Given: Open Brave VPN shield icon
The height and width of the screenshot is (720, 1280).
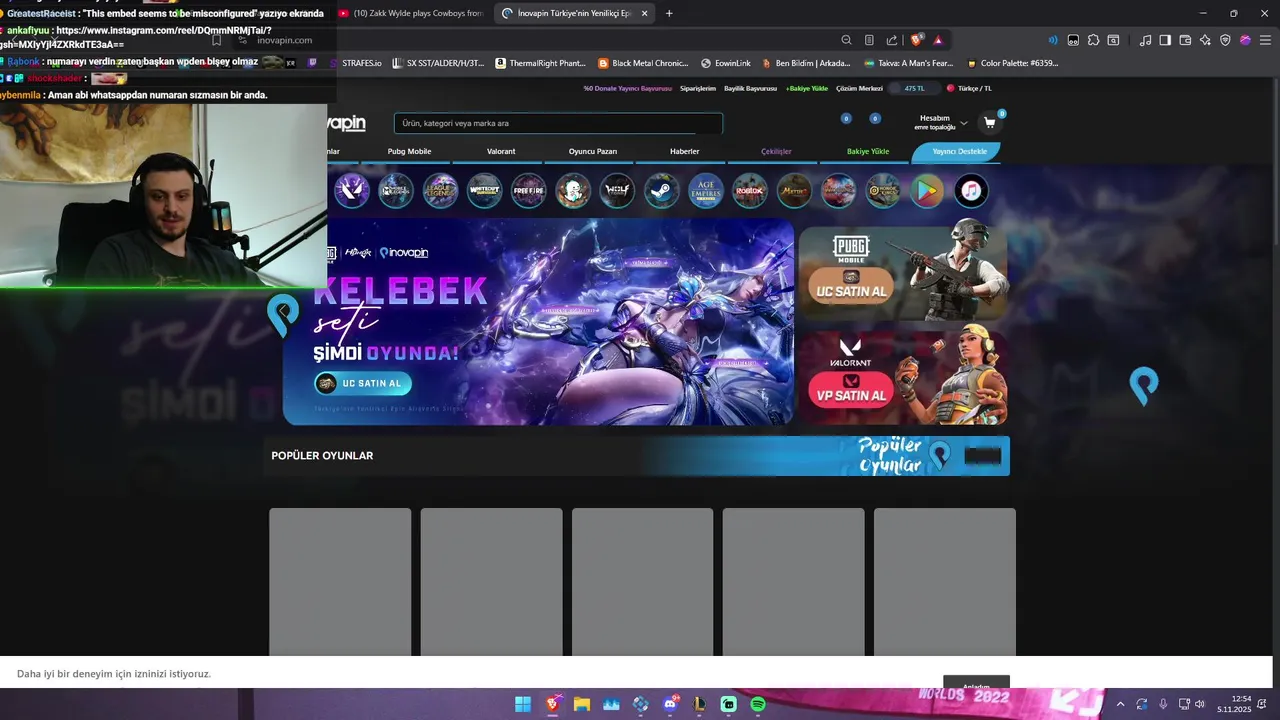Looking at the screenshot, I should coord(1225,40).
